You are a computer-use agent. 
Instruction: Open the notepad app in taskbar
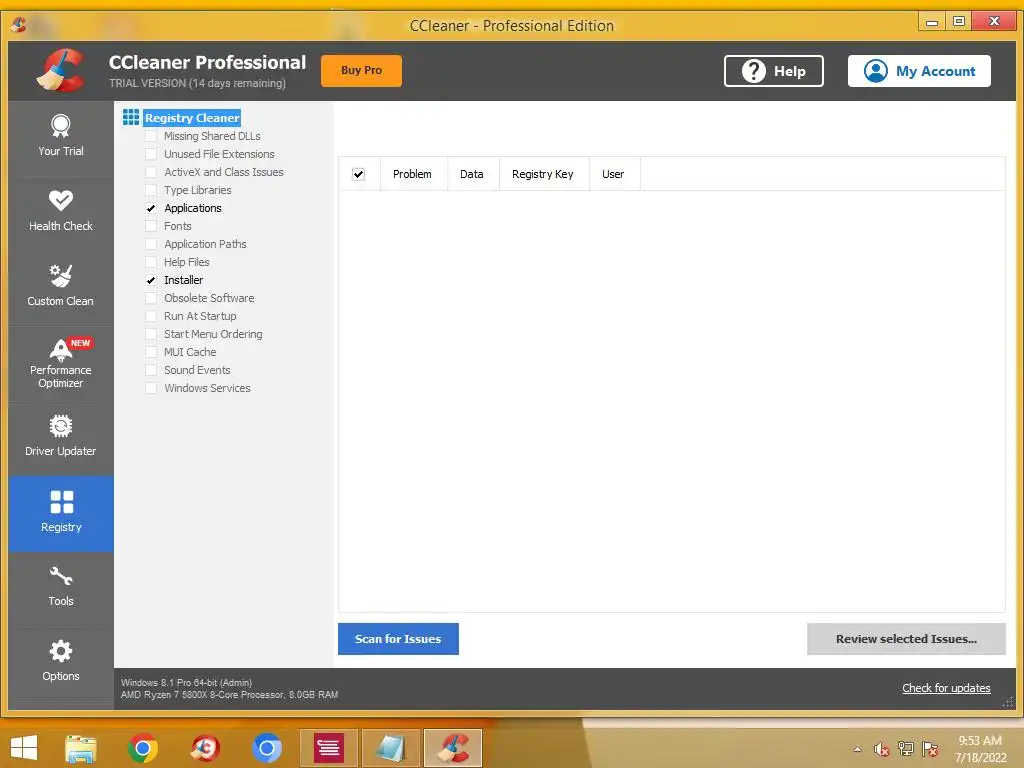[x=391, y=748]
